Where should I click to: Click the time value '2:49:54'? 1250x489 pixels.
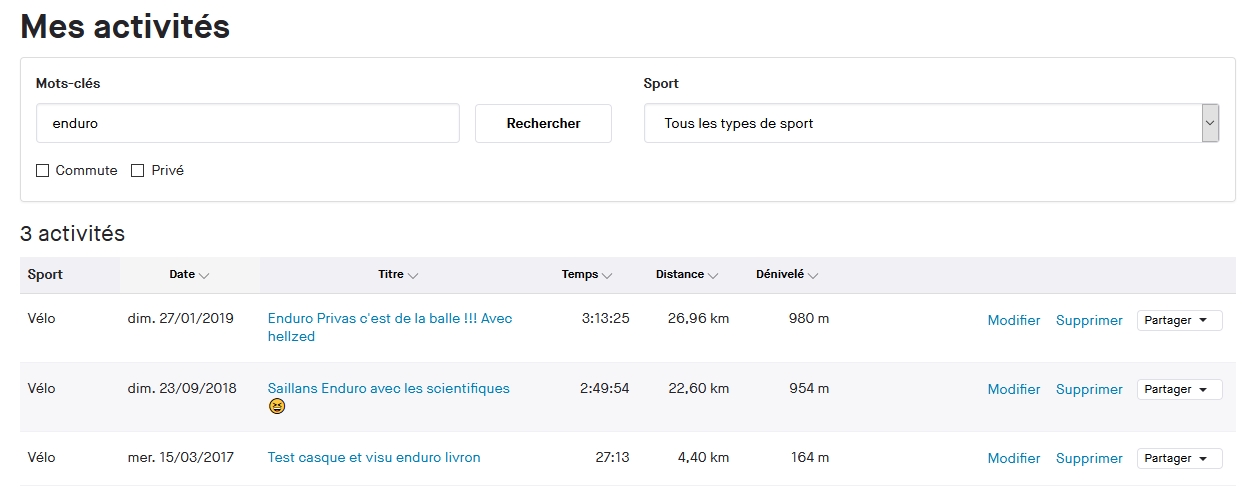pyautogui.click(x=604, y=388)
